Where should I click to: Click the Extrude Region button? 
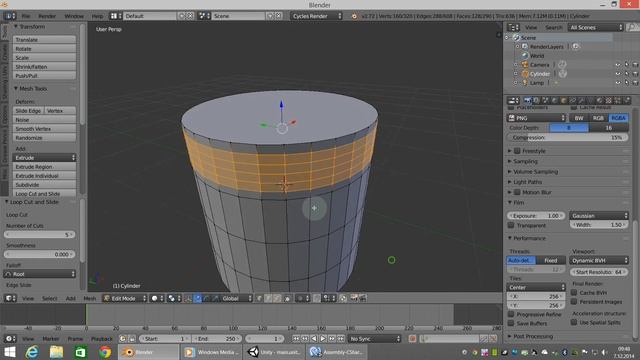point(44,167)
